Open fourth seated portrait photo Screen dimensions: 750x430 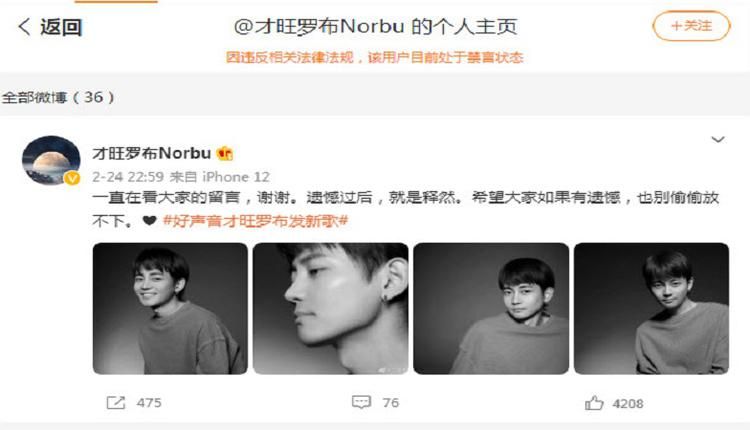click(651, 309)
